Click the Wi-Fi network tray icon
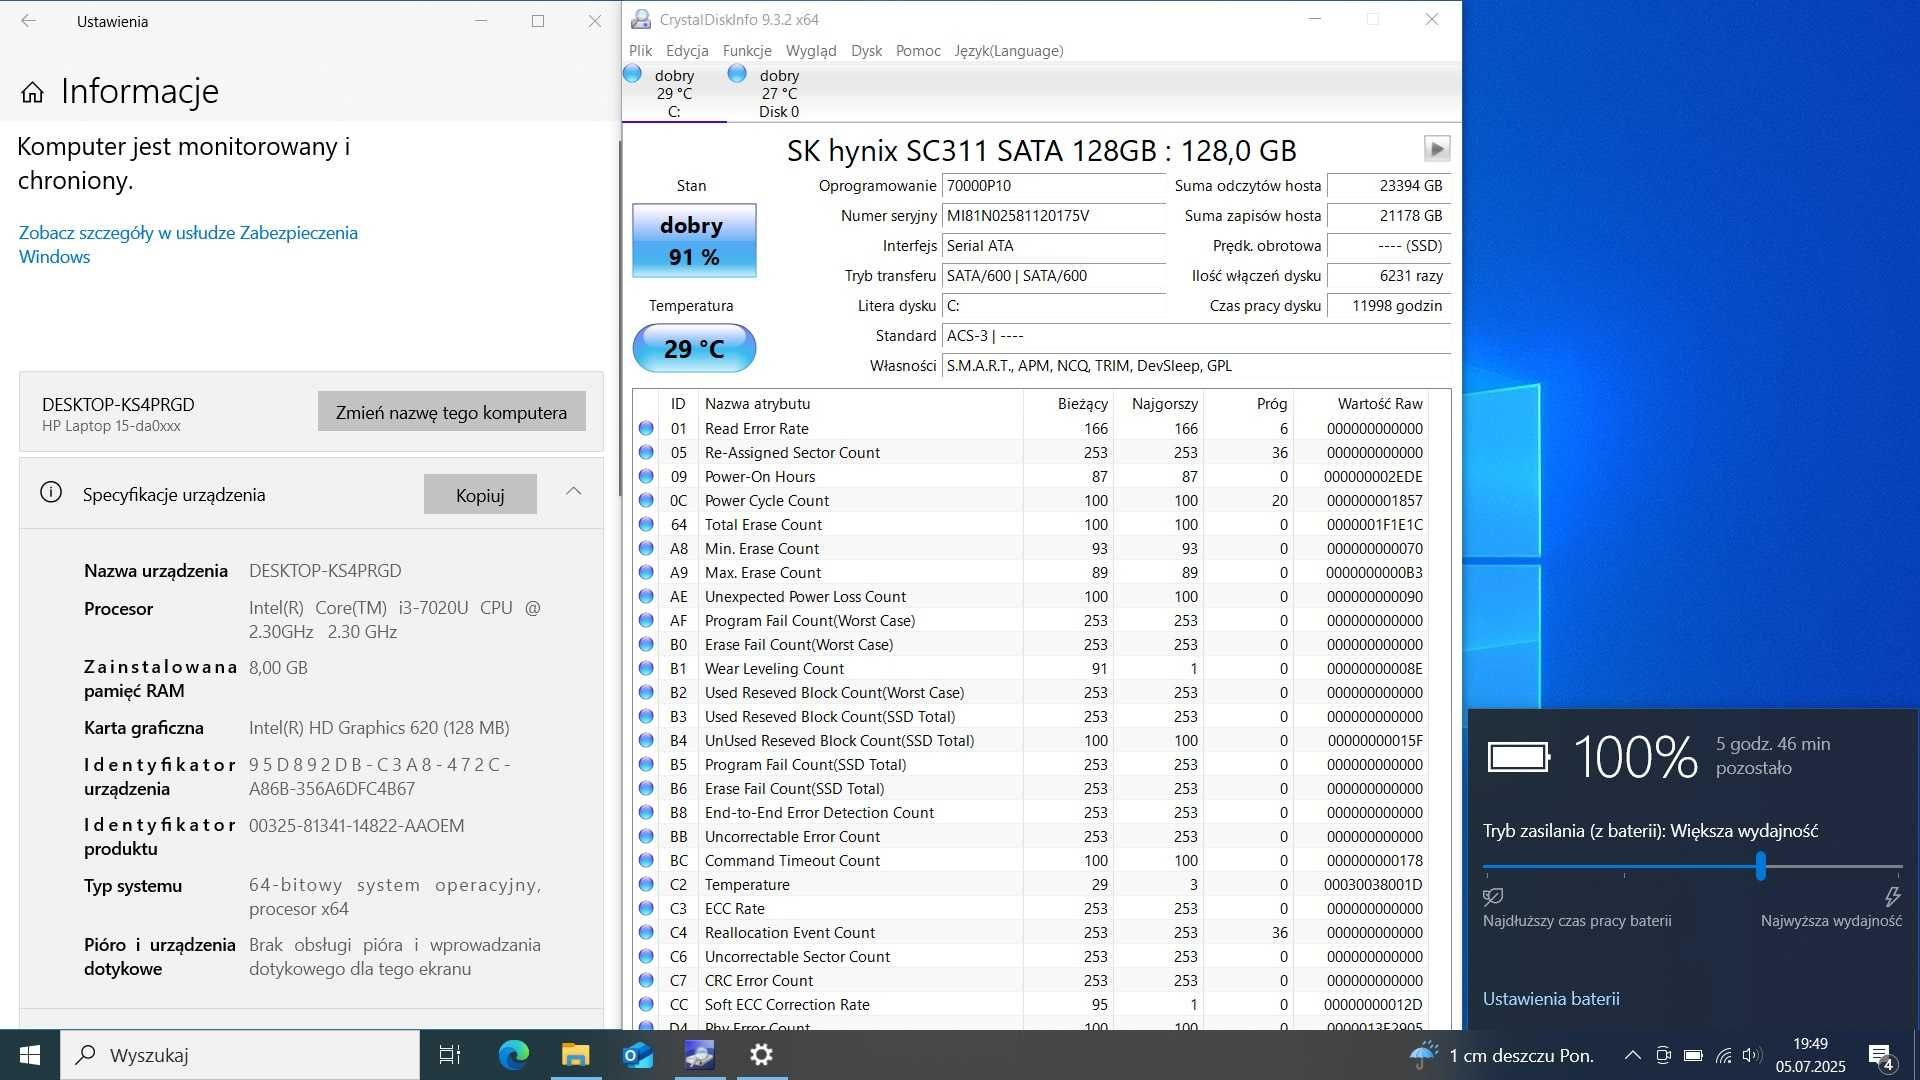Viewport: 1920px width, 1080px height. [x=1723, y=1055]
